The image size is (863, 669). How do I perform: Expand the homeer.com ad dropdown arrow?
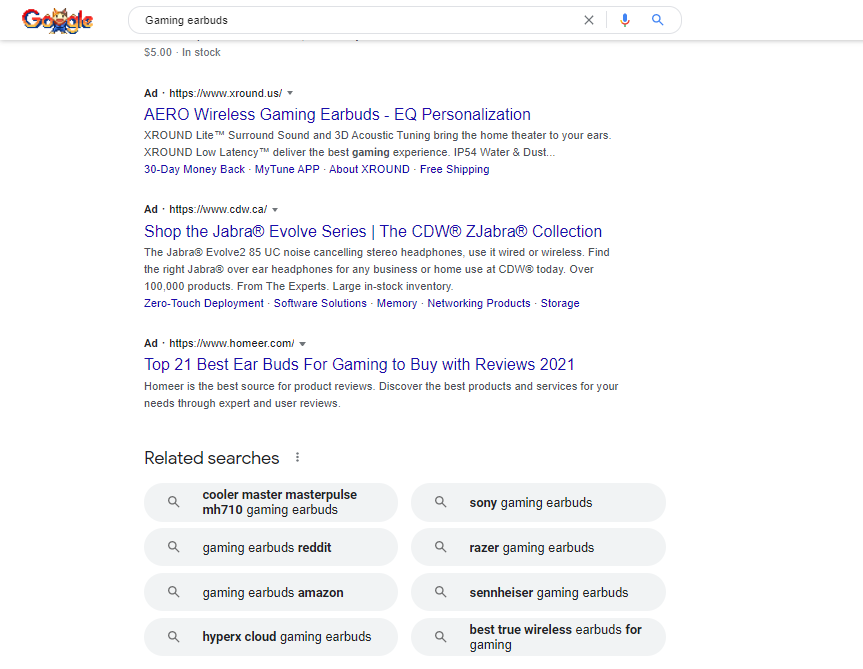[302, 344]
